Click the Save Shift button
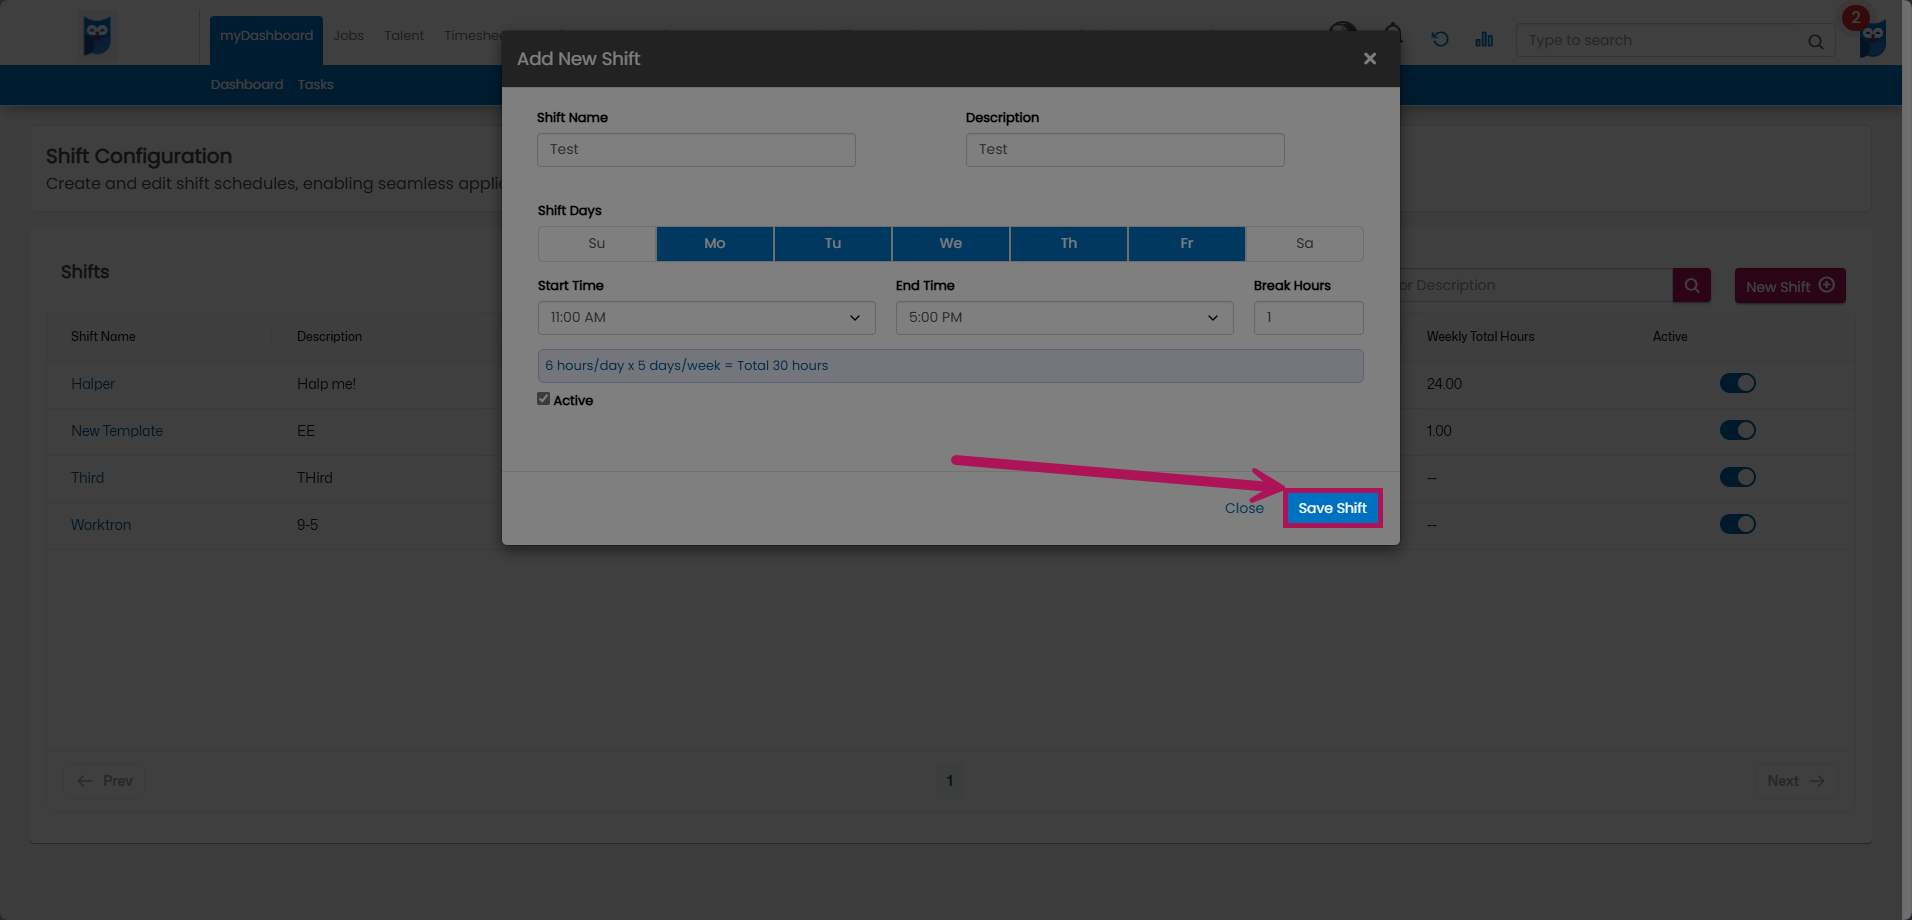Screen dimensions: 1912x920 1332,508
